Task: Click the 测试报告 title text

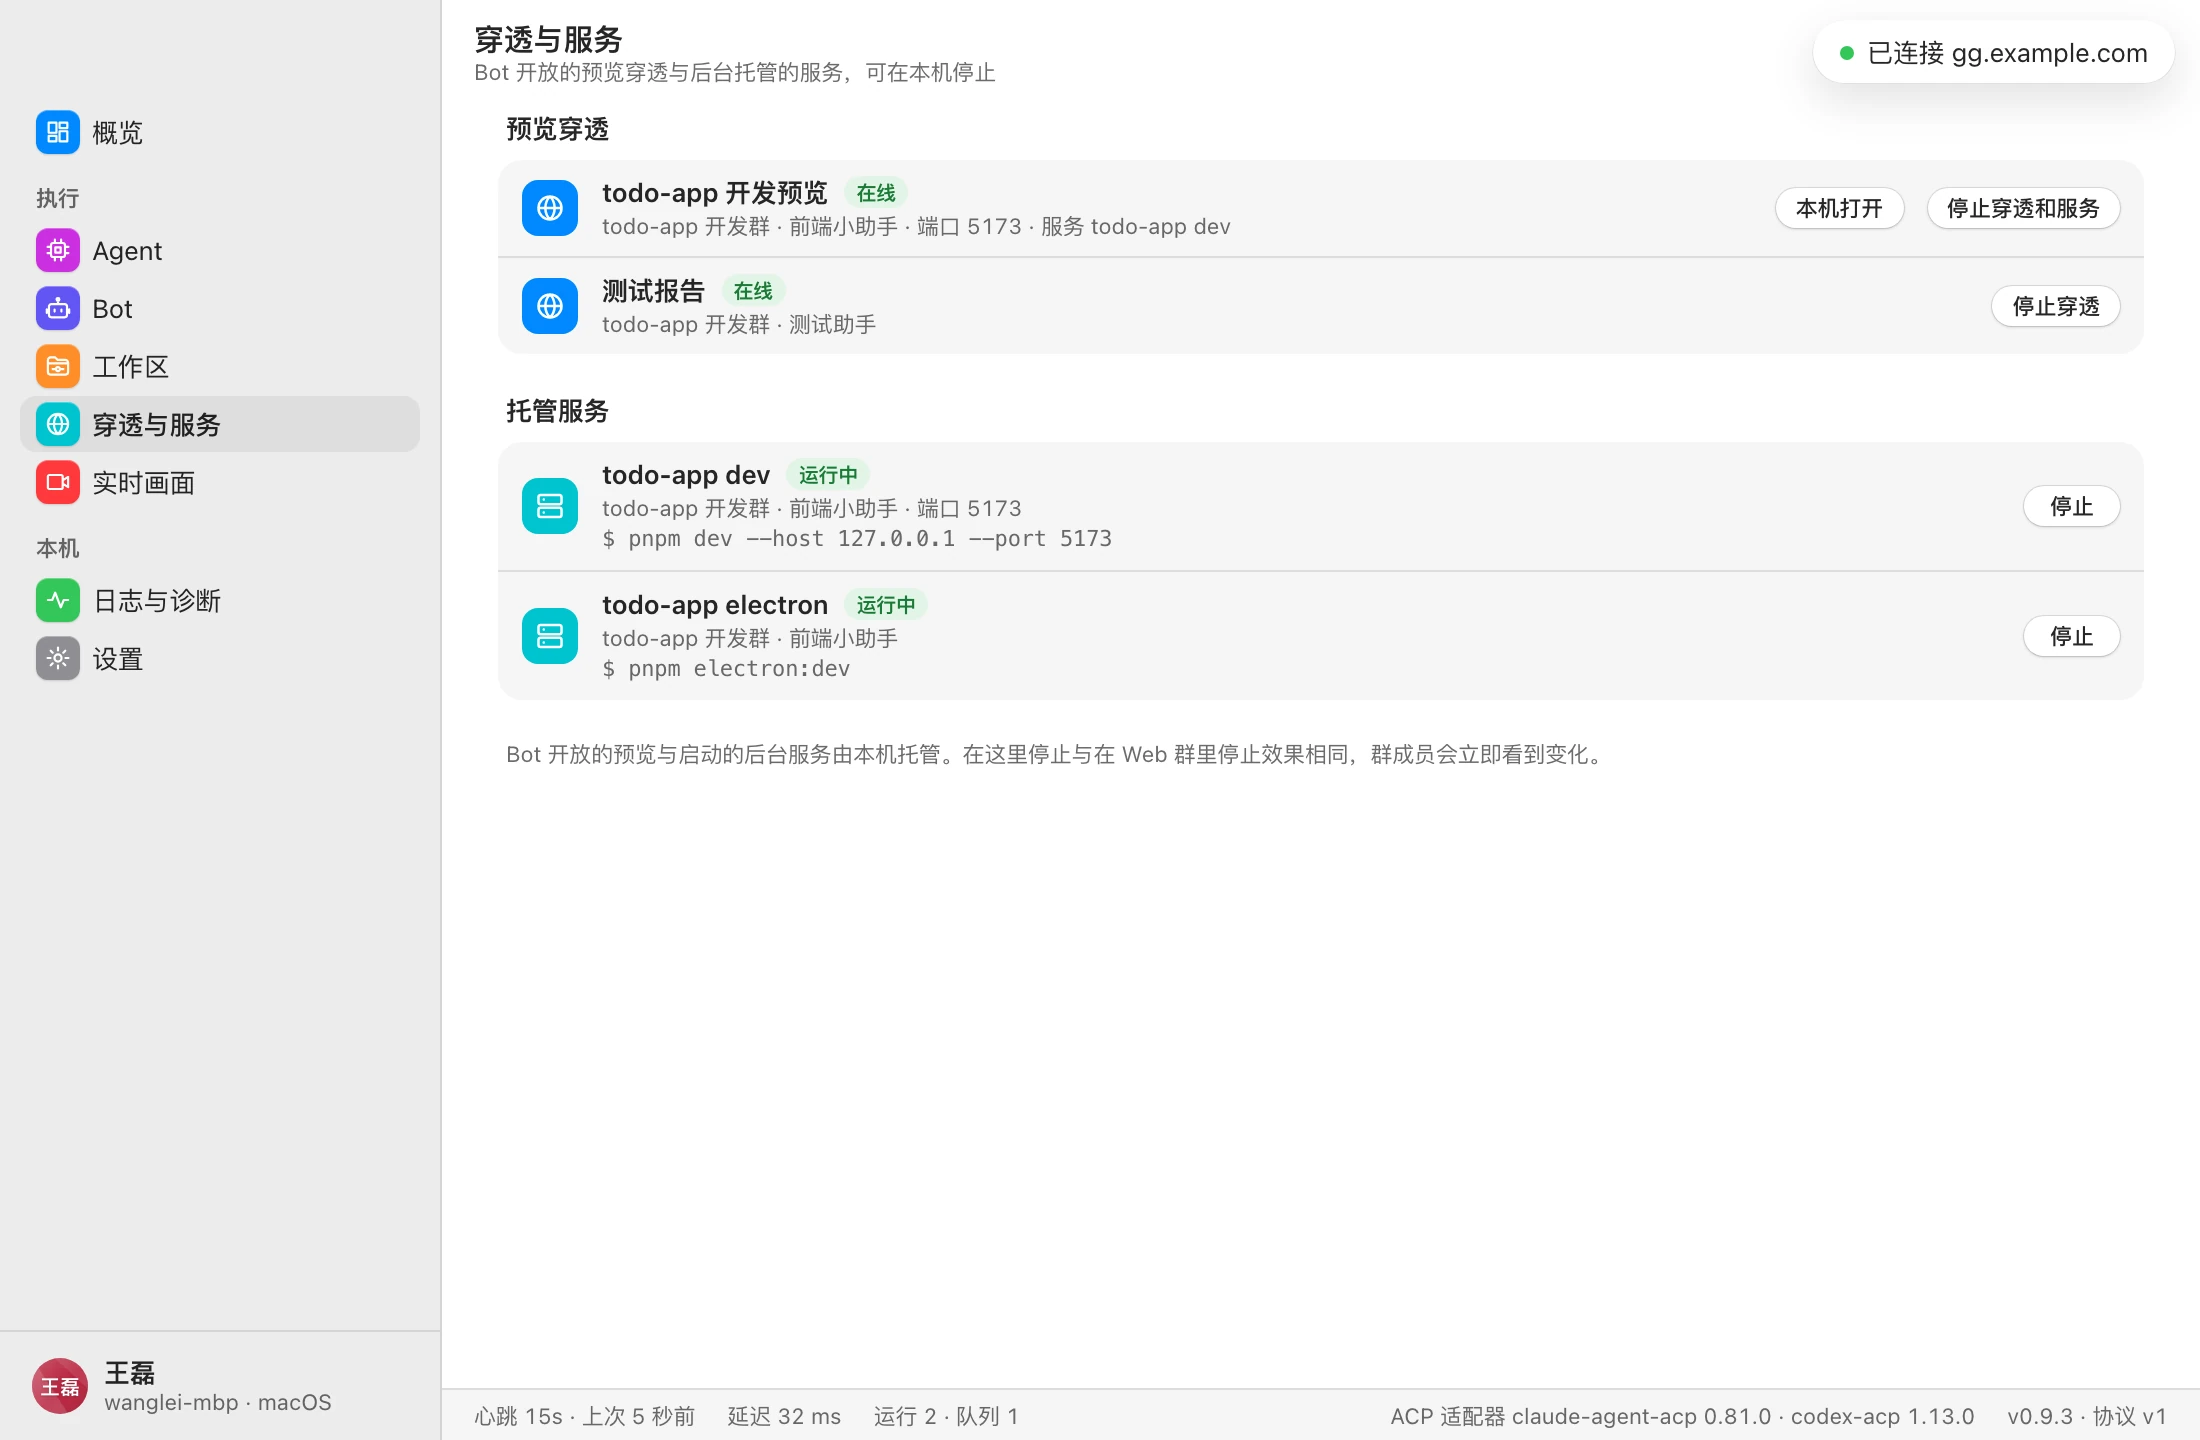Action: [x=653, y=291]
